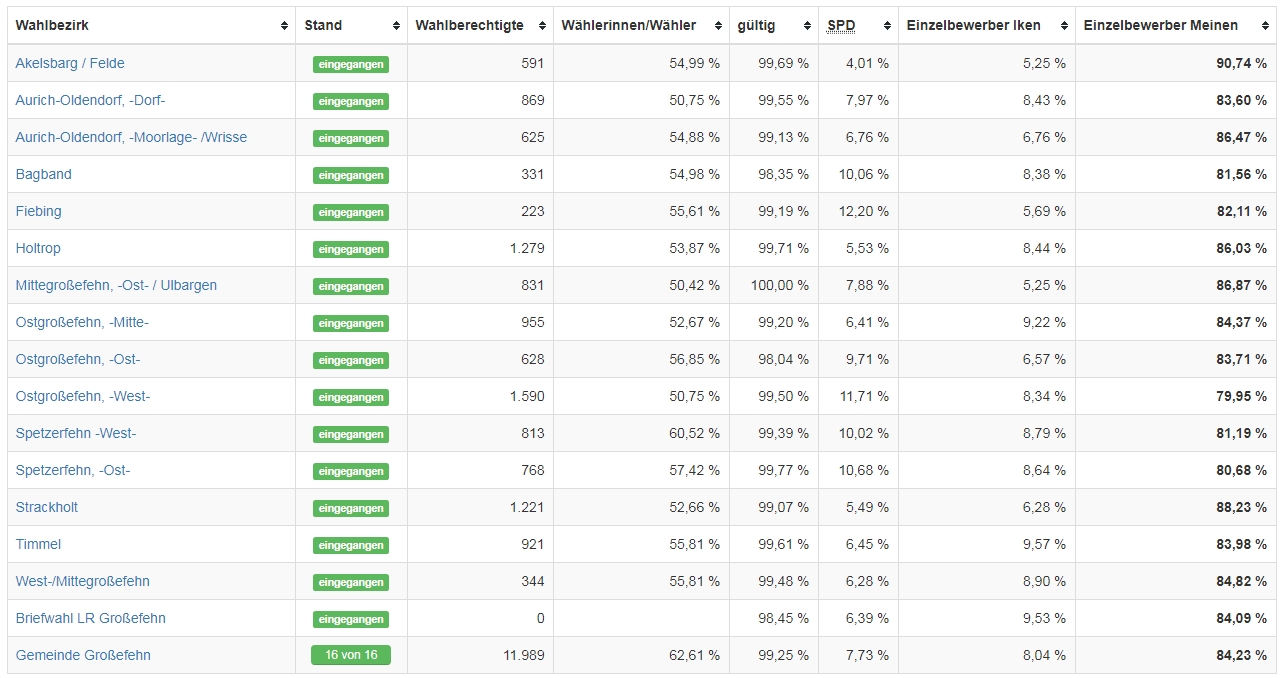Viewport: 1282px width, 678px height.
Task: Click sort icon next to Stand header
Action: [397, 26]
